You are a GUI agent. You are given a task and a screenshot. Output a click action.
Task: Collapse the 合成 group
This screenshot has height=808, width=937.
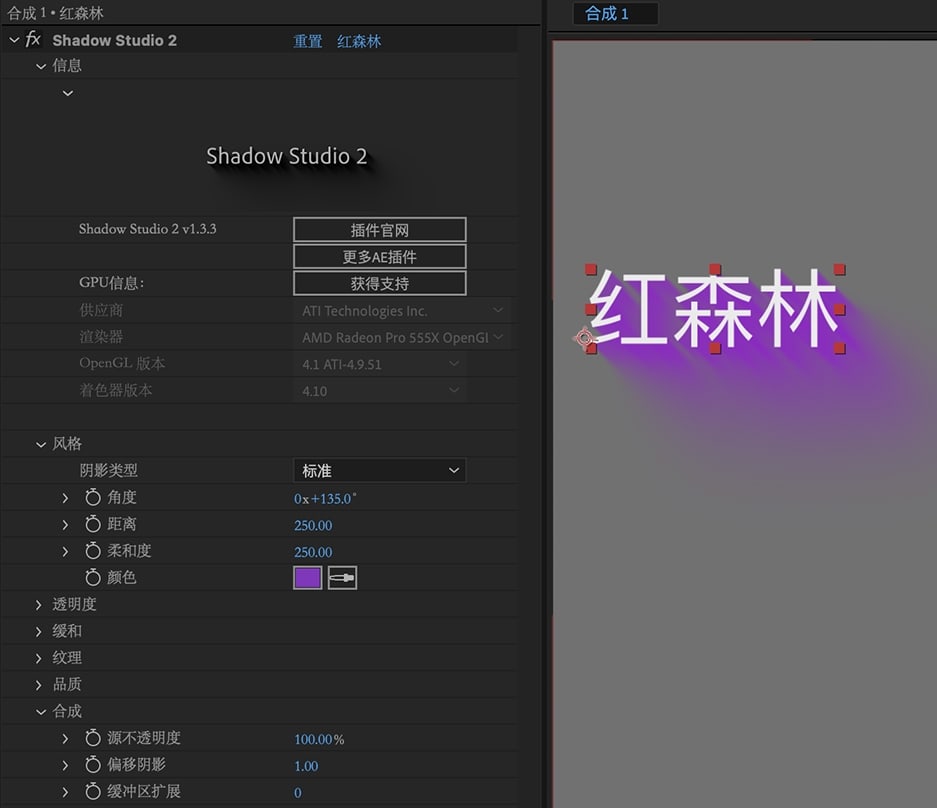click(41, 711)
